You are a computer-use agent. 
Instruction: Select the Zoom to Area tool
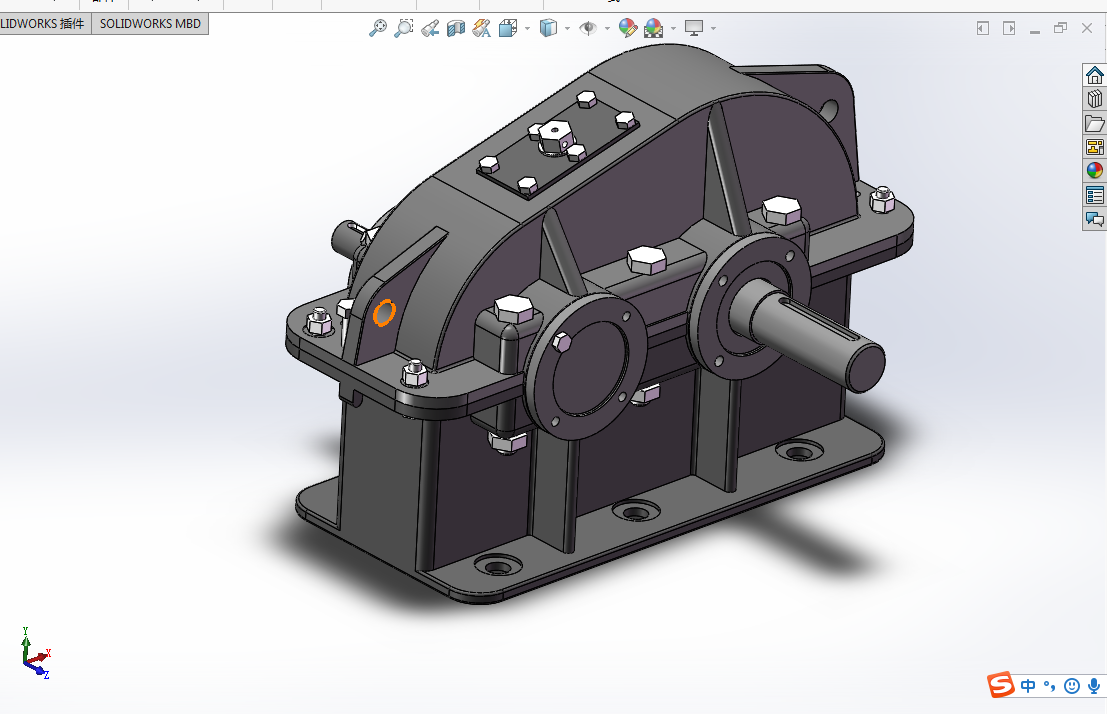[404, 28]
